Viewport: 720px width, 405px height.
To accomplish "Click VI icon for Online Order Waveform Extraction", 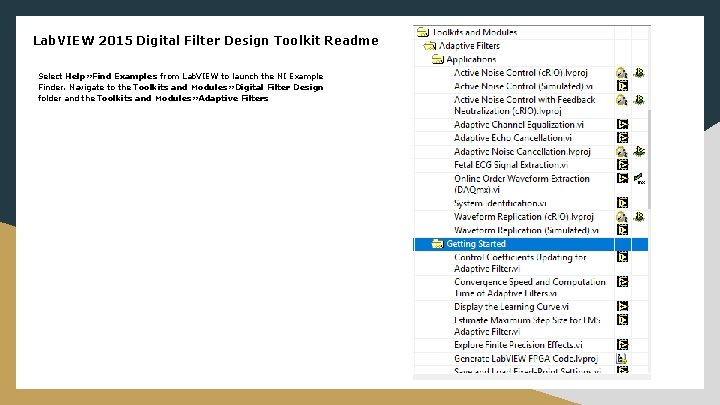I will point(622,178).
